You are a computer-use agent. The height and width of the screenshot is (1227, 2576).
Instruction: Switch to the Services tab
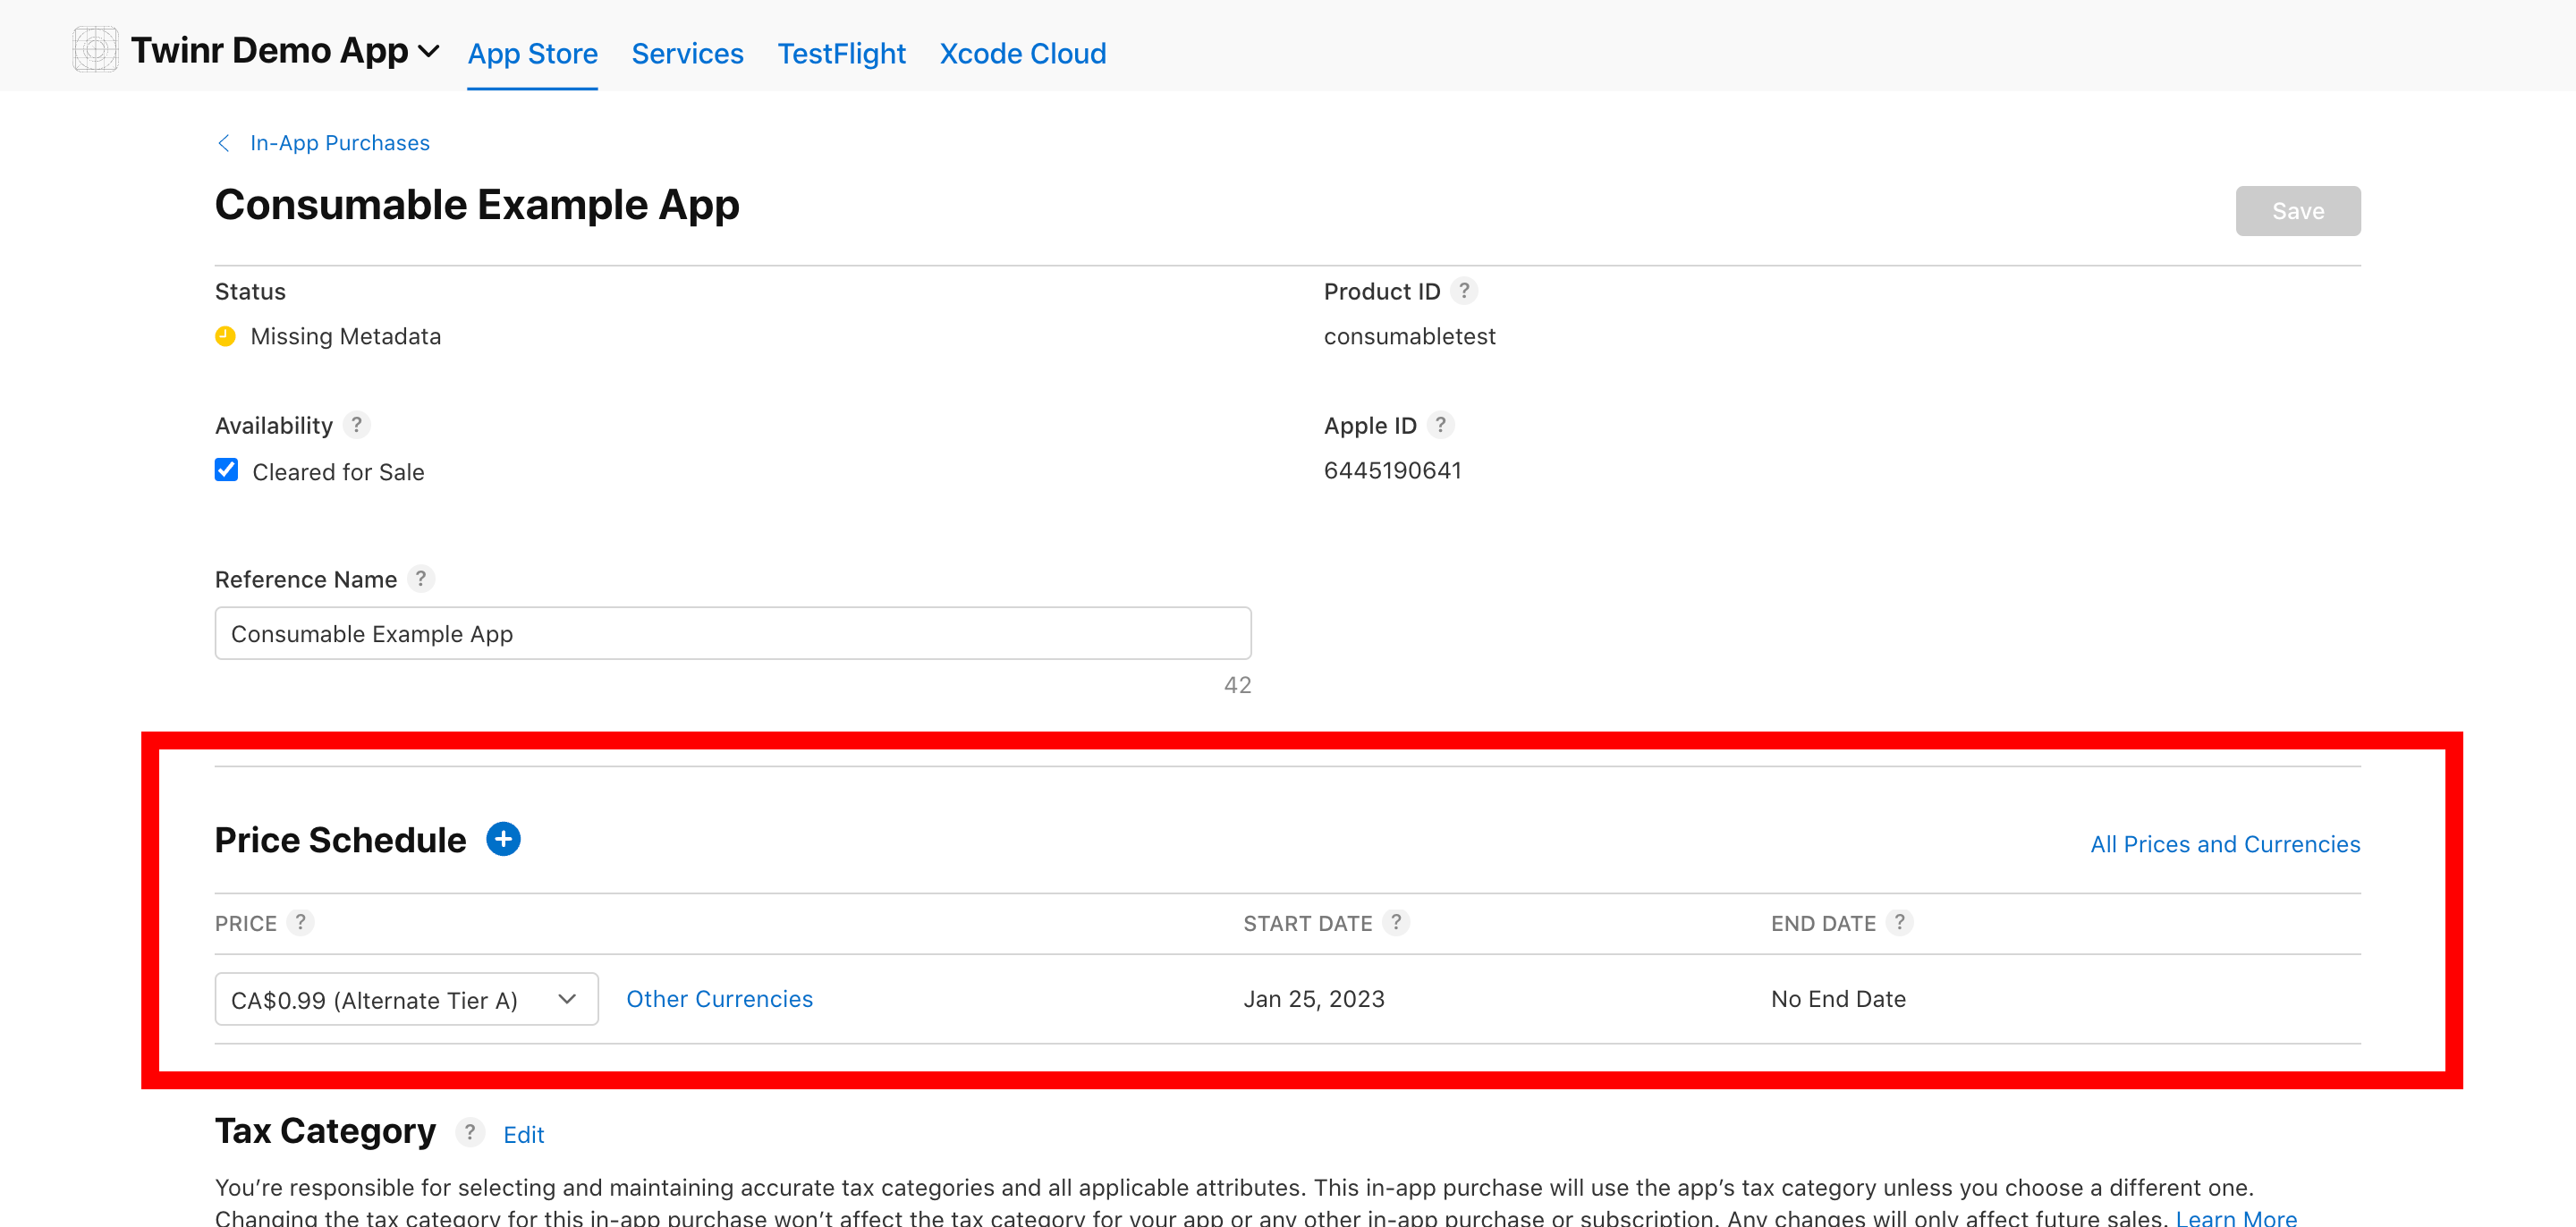click(687, 53)
